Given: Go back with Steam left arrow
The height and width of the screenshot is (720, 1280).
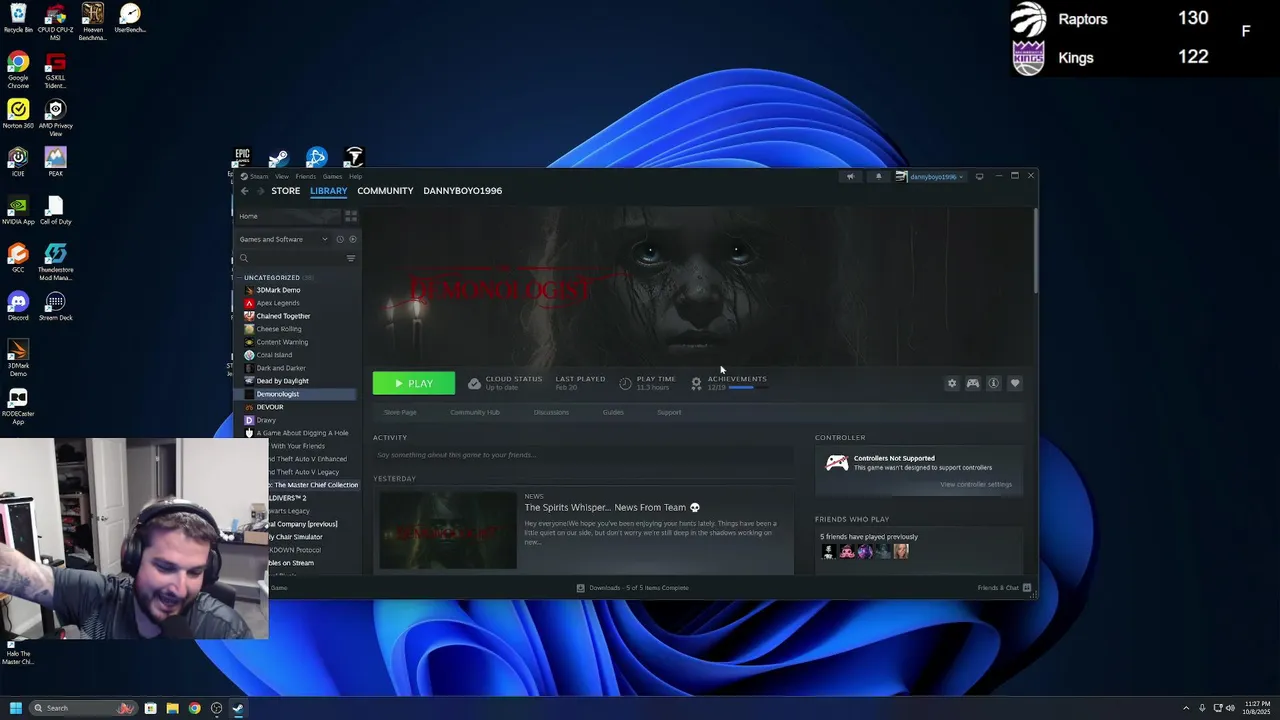Looking at the screenshot, I should (244, 191).
